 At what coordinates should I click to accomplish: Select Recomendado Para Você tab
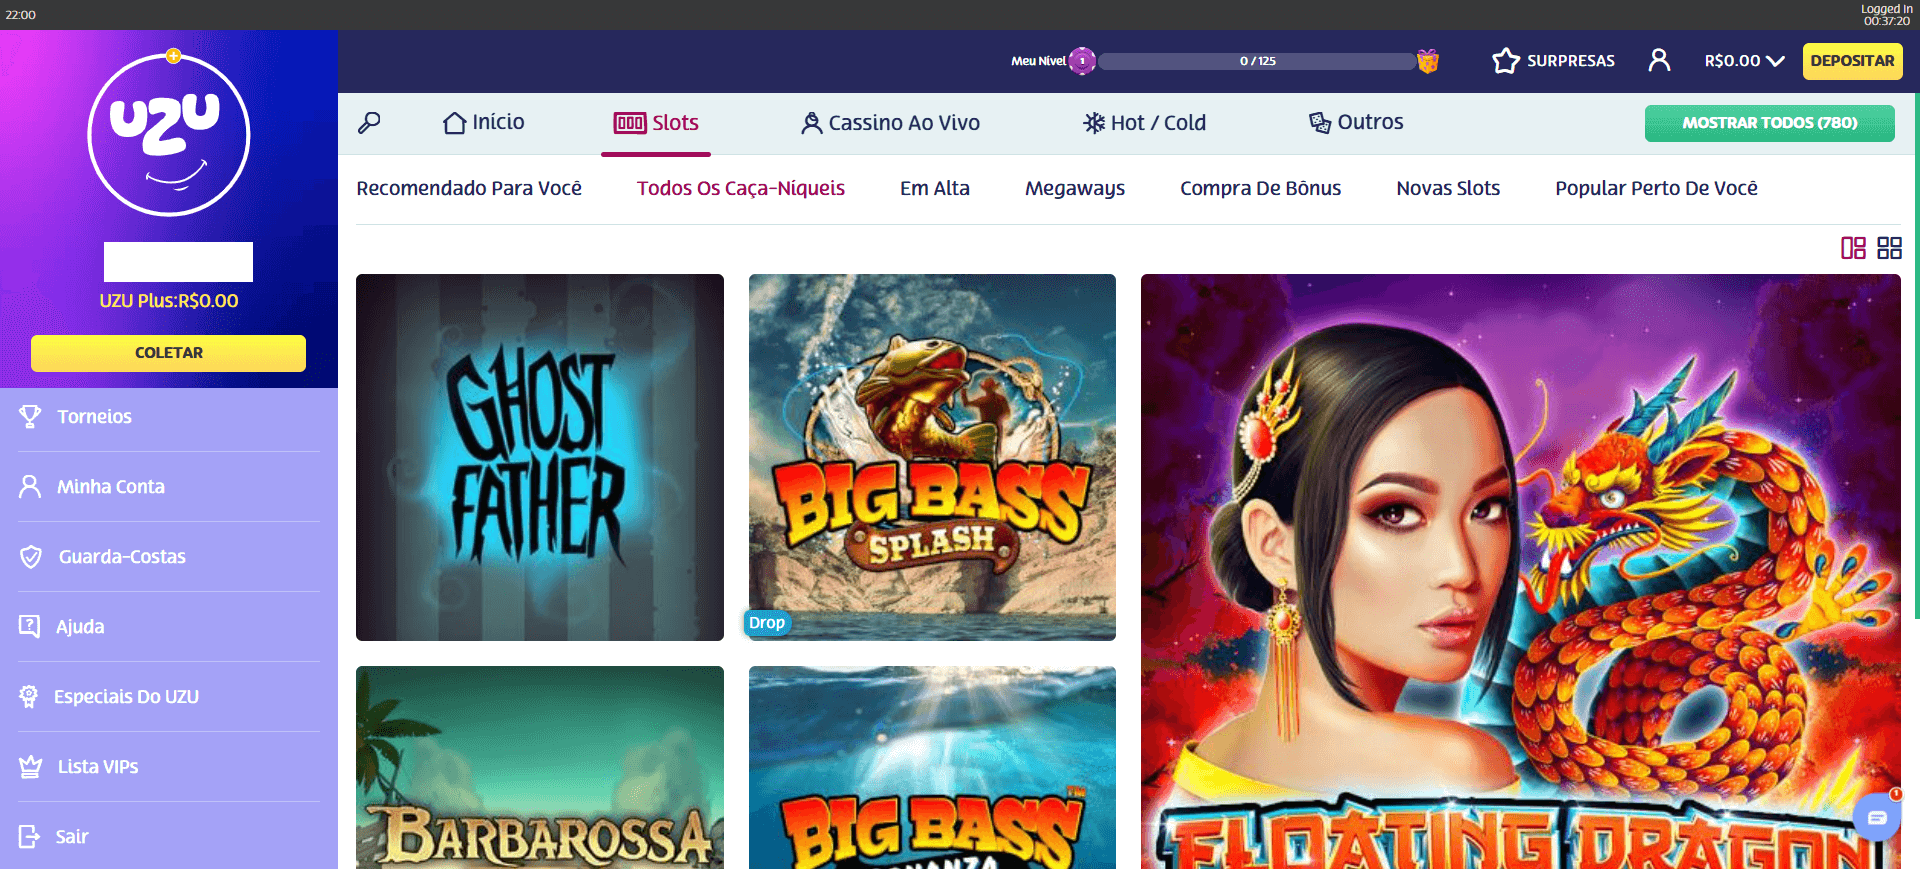click(x=469, y=189)
